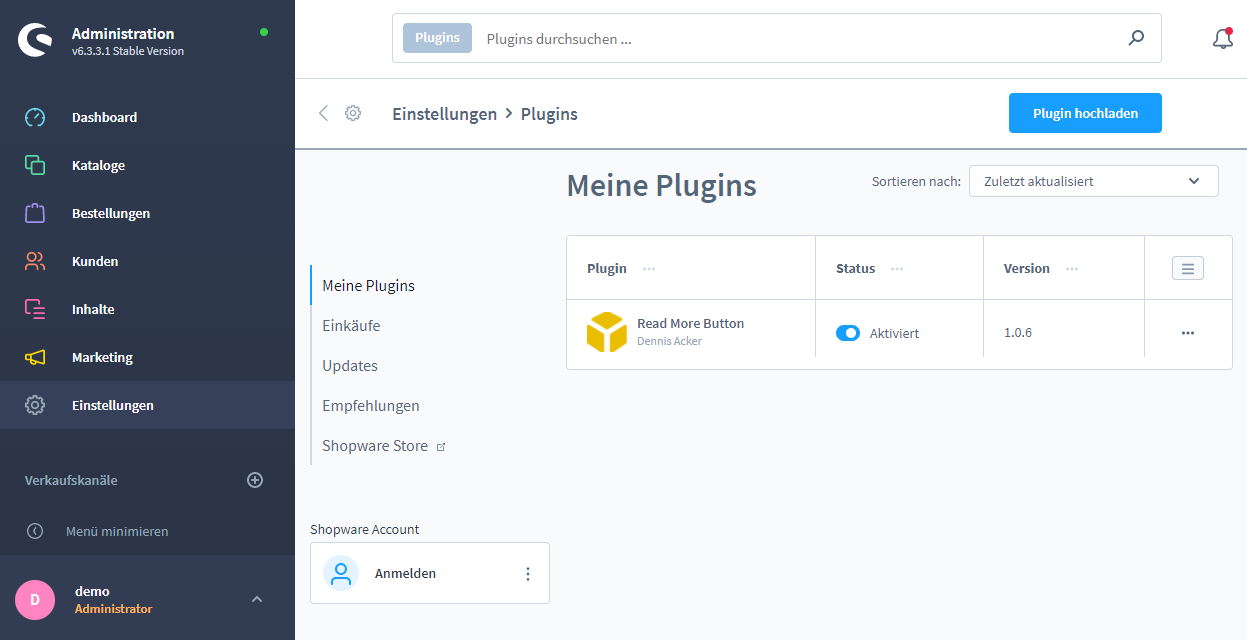Open the table list settings icon

(1188, 268)
